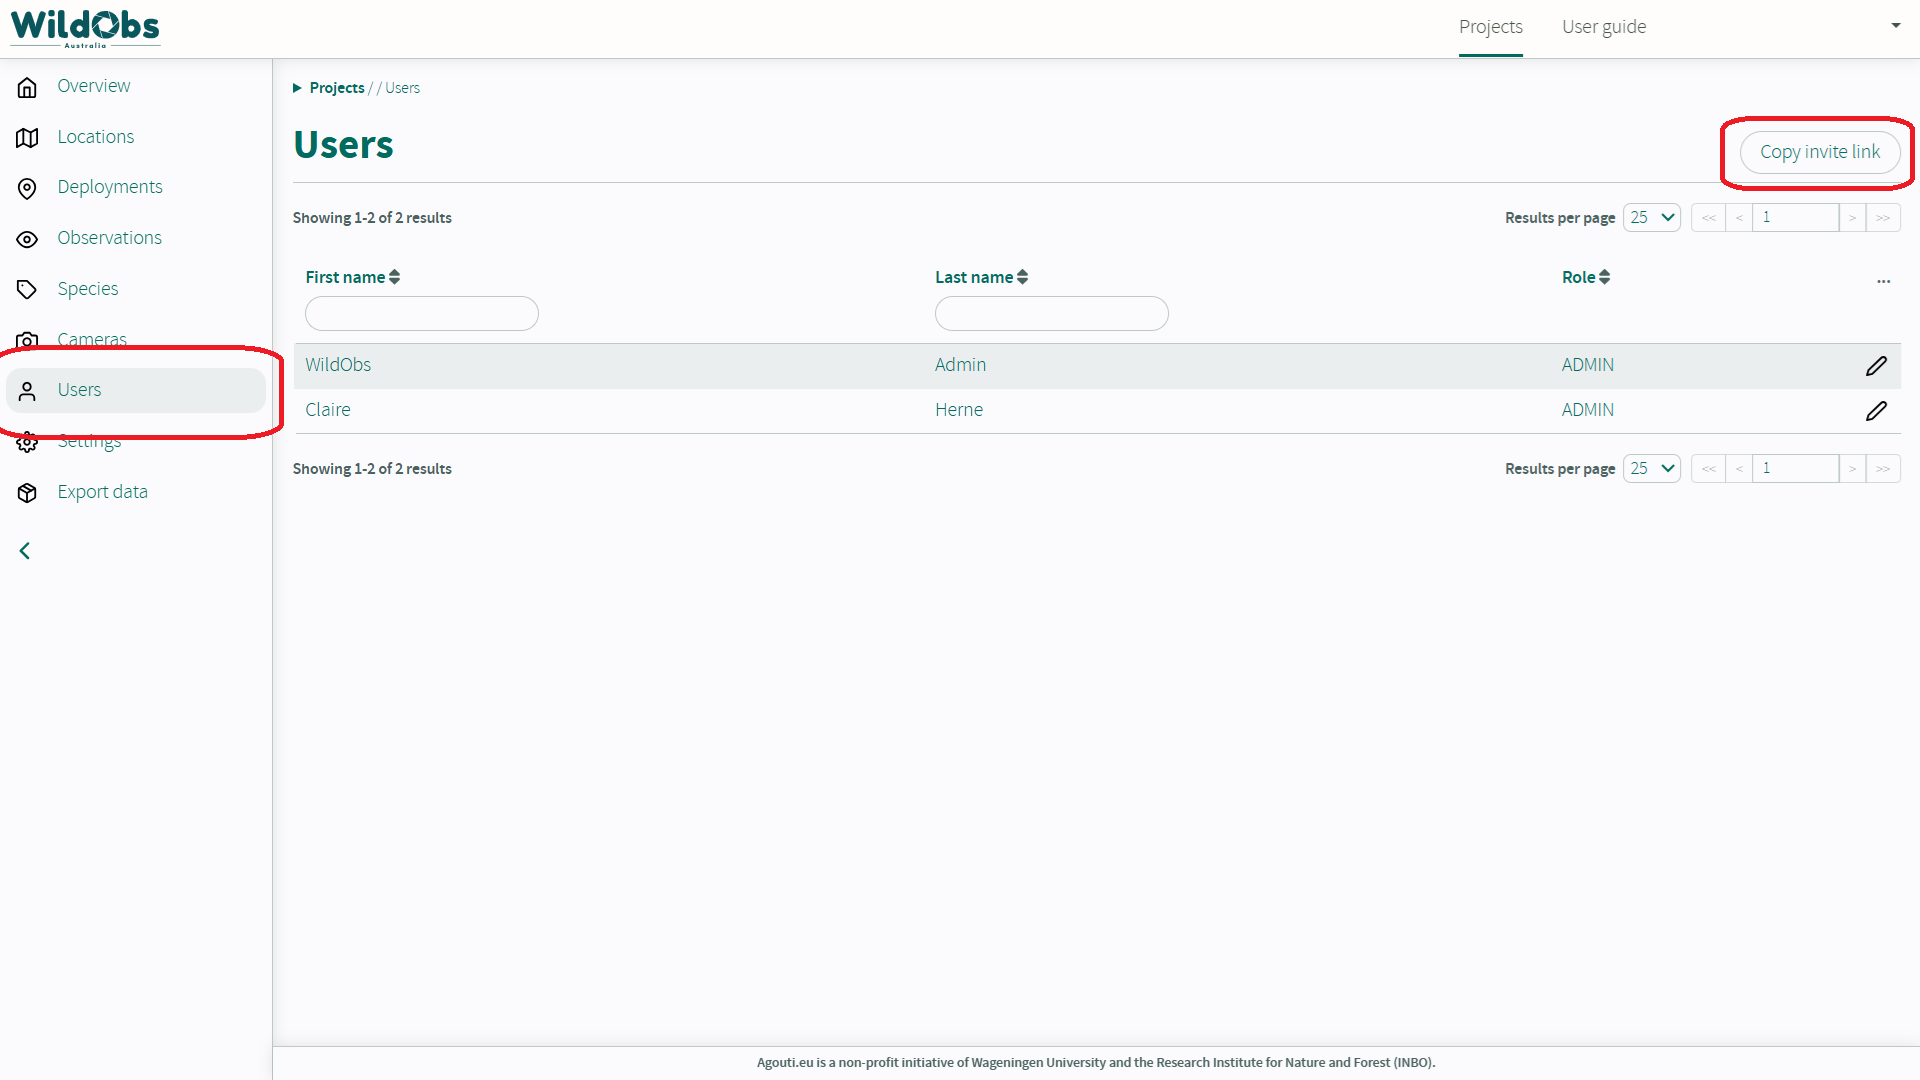Open the account menu caret at top right
Viewport: 1920px width, 1080px height.
[x=1895, y=25]
